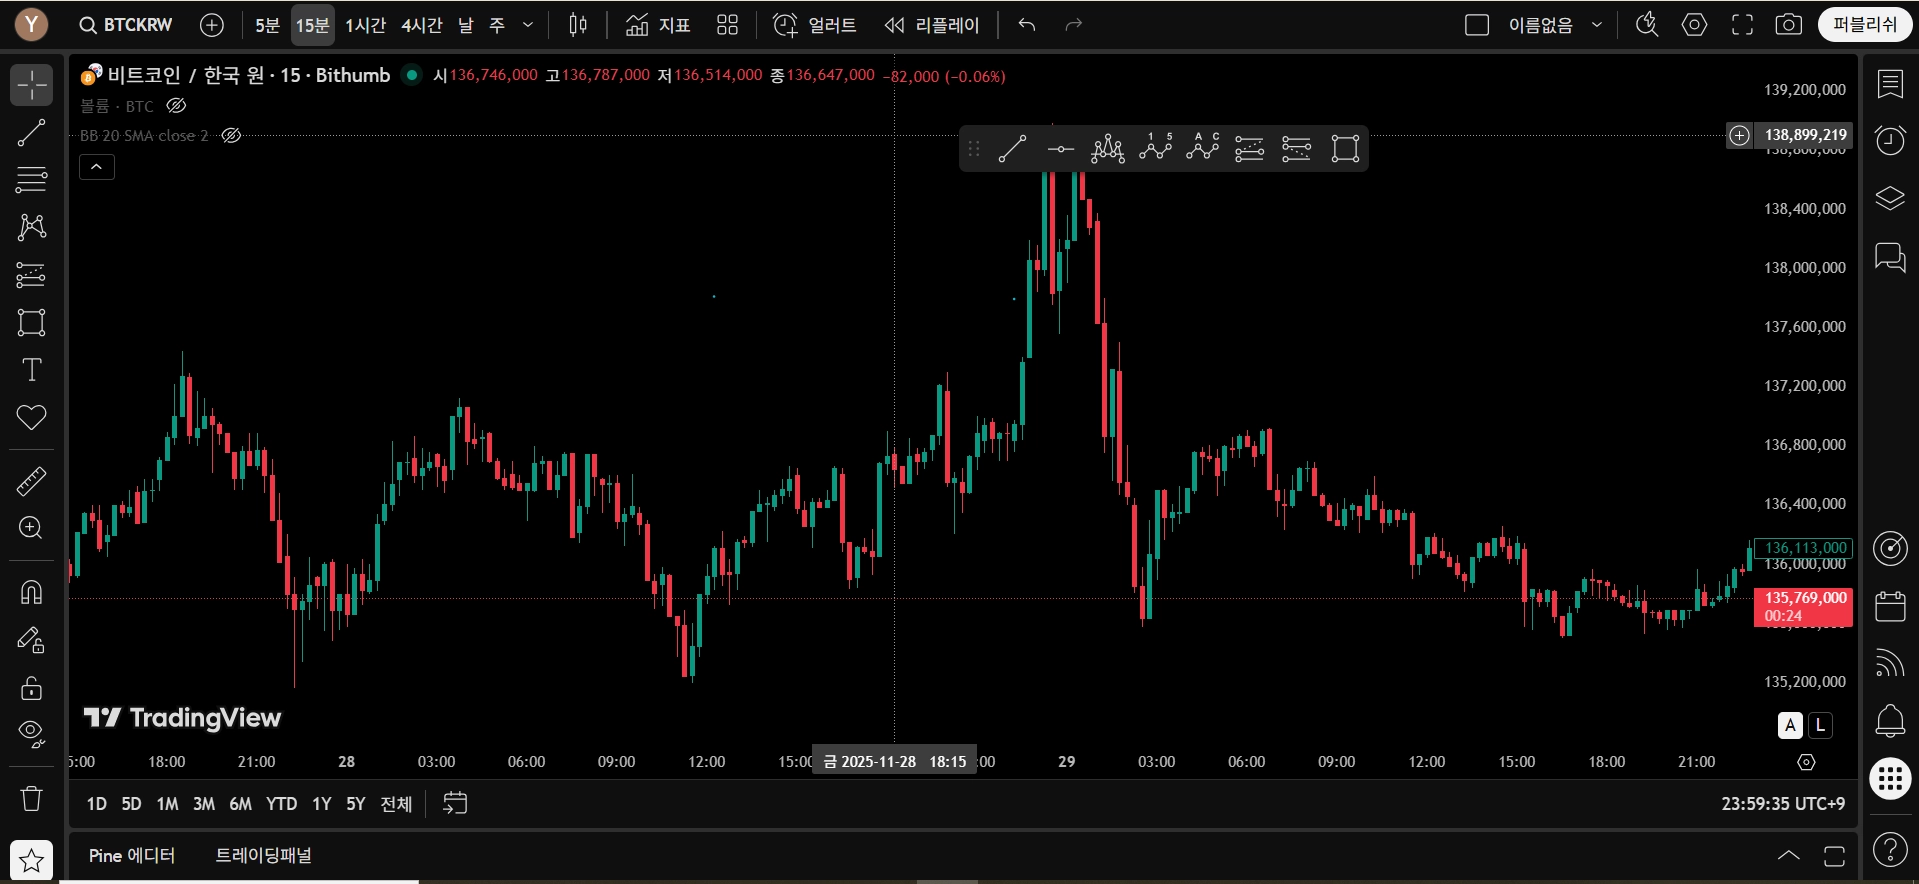Open the pattern tools group in left toolbar

[x=32, y=227]
